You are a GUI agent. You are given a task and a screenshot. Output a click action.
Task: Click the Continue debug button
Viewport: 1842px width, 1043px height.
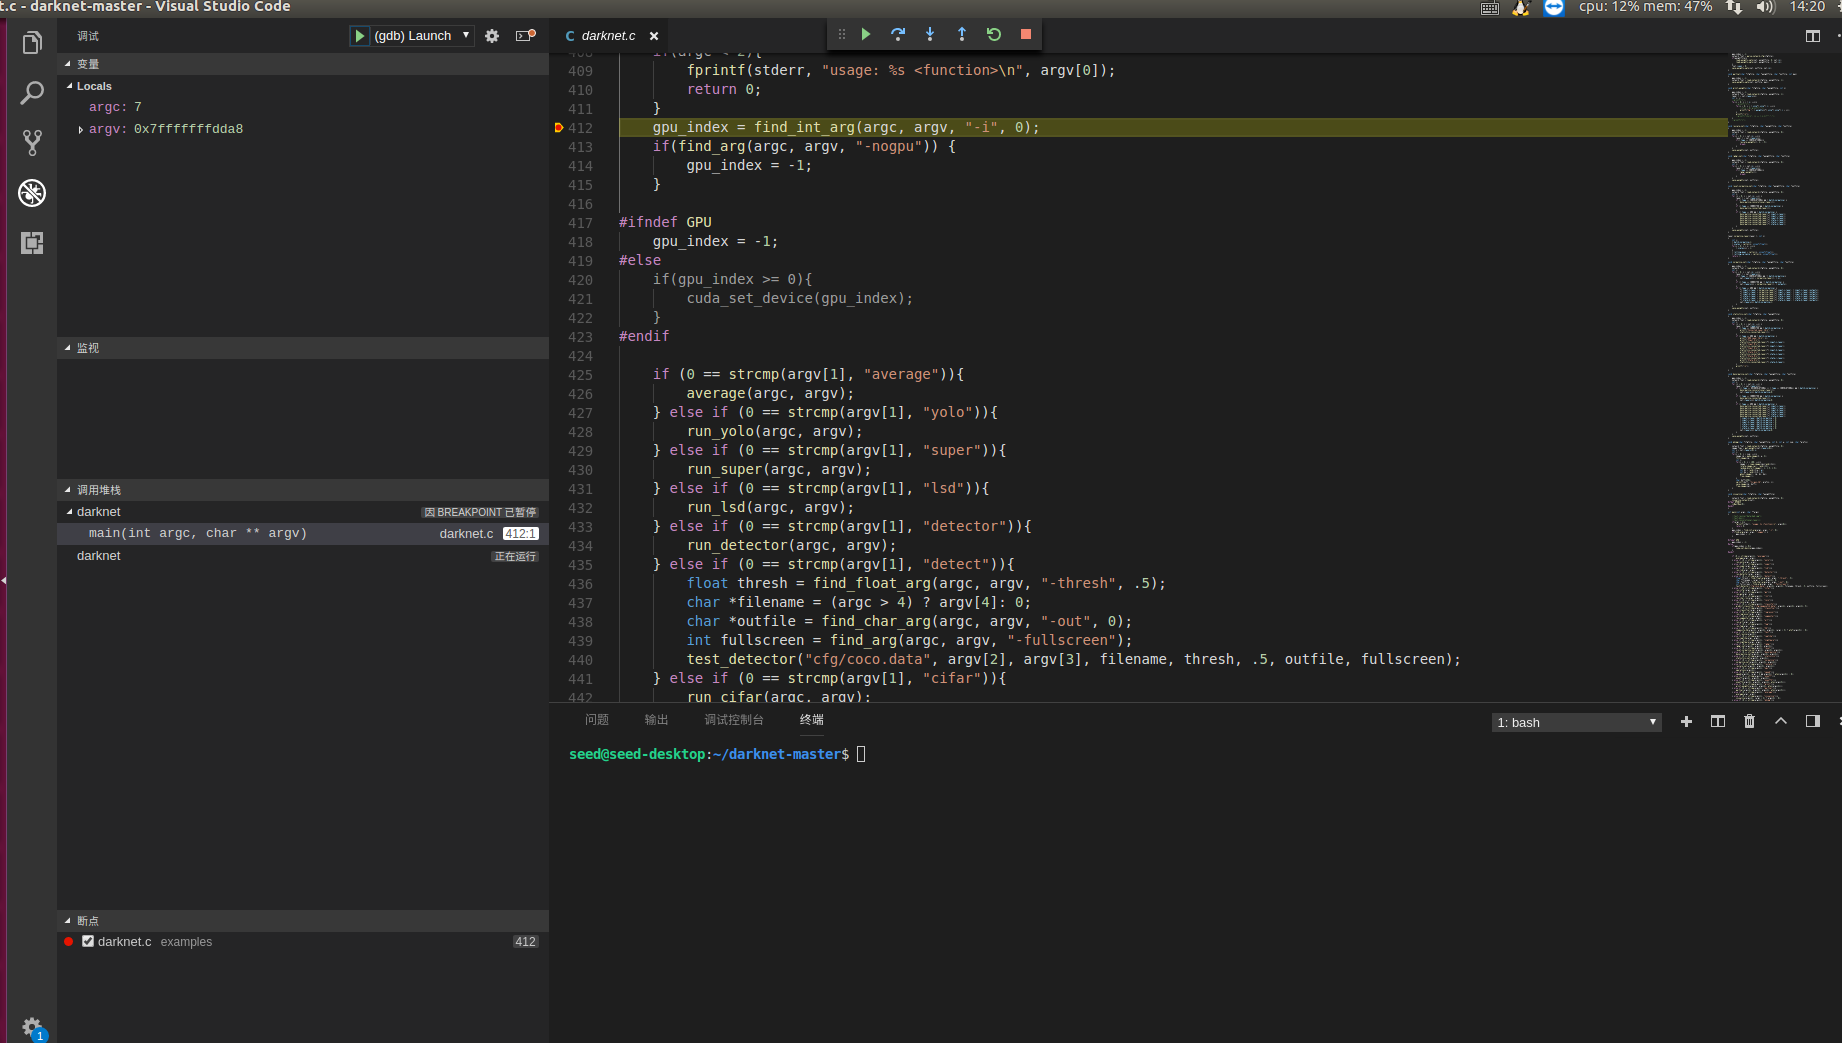coord(866,34)
